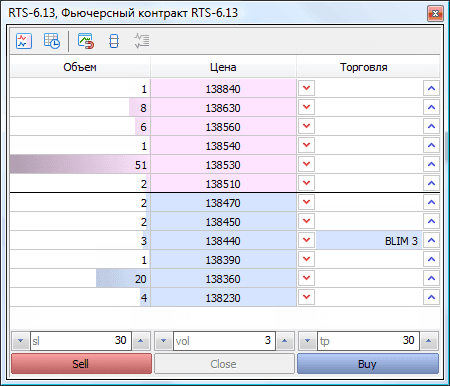Image resolution: width=450 pixels, height=386 pixels.
Task: Click price cell 138840
Action: point(223,89)
